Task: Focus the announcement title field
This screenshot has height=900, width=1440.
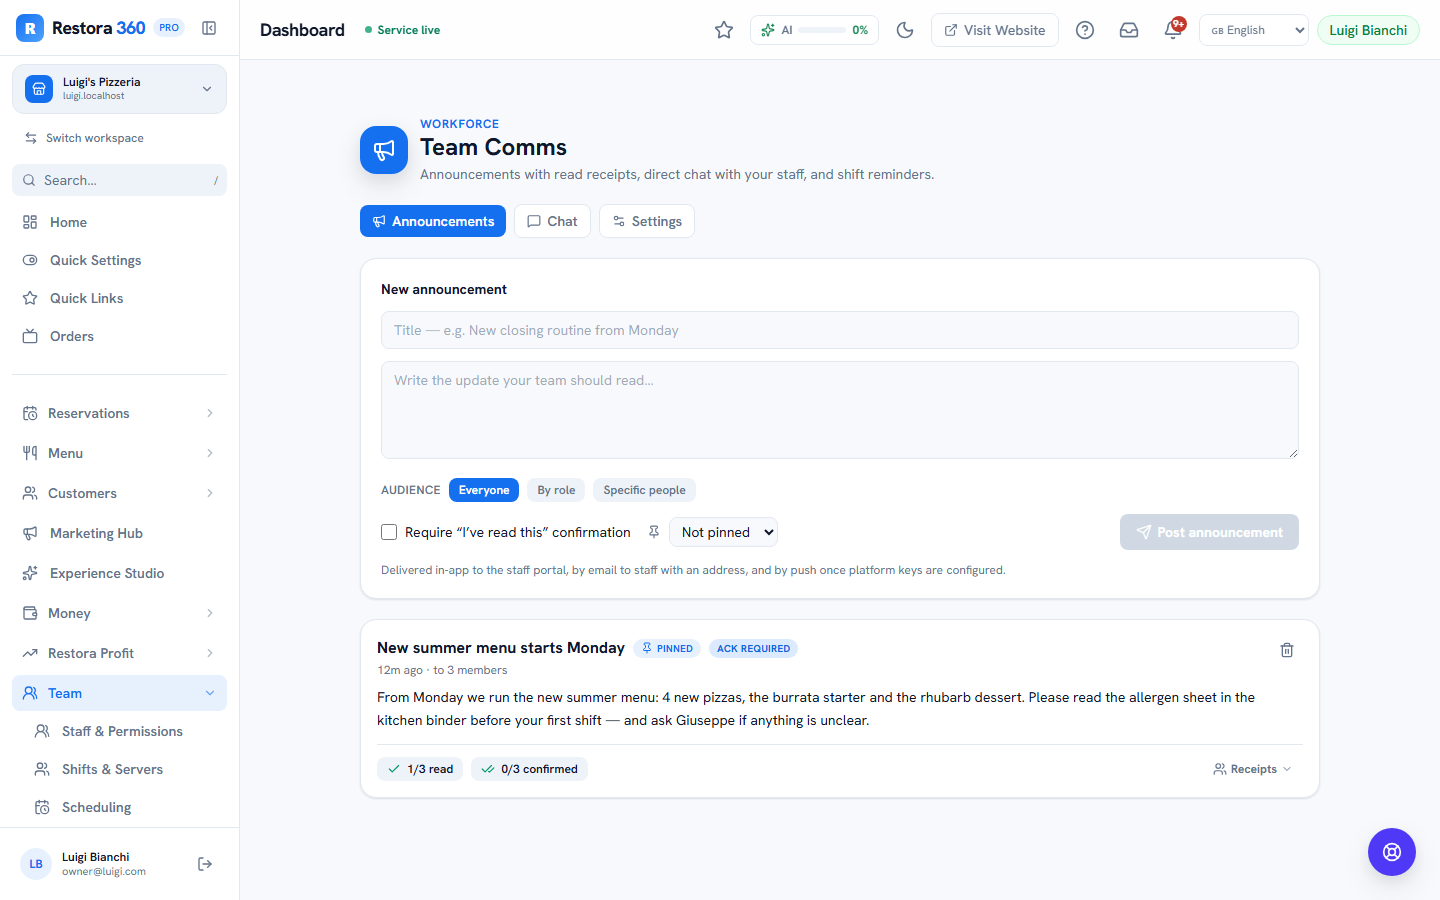Action: pos(840,330)
